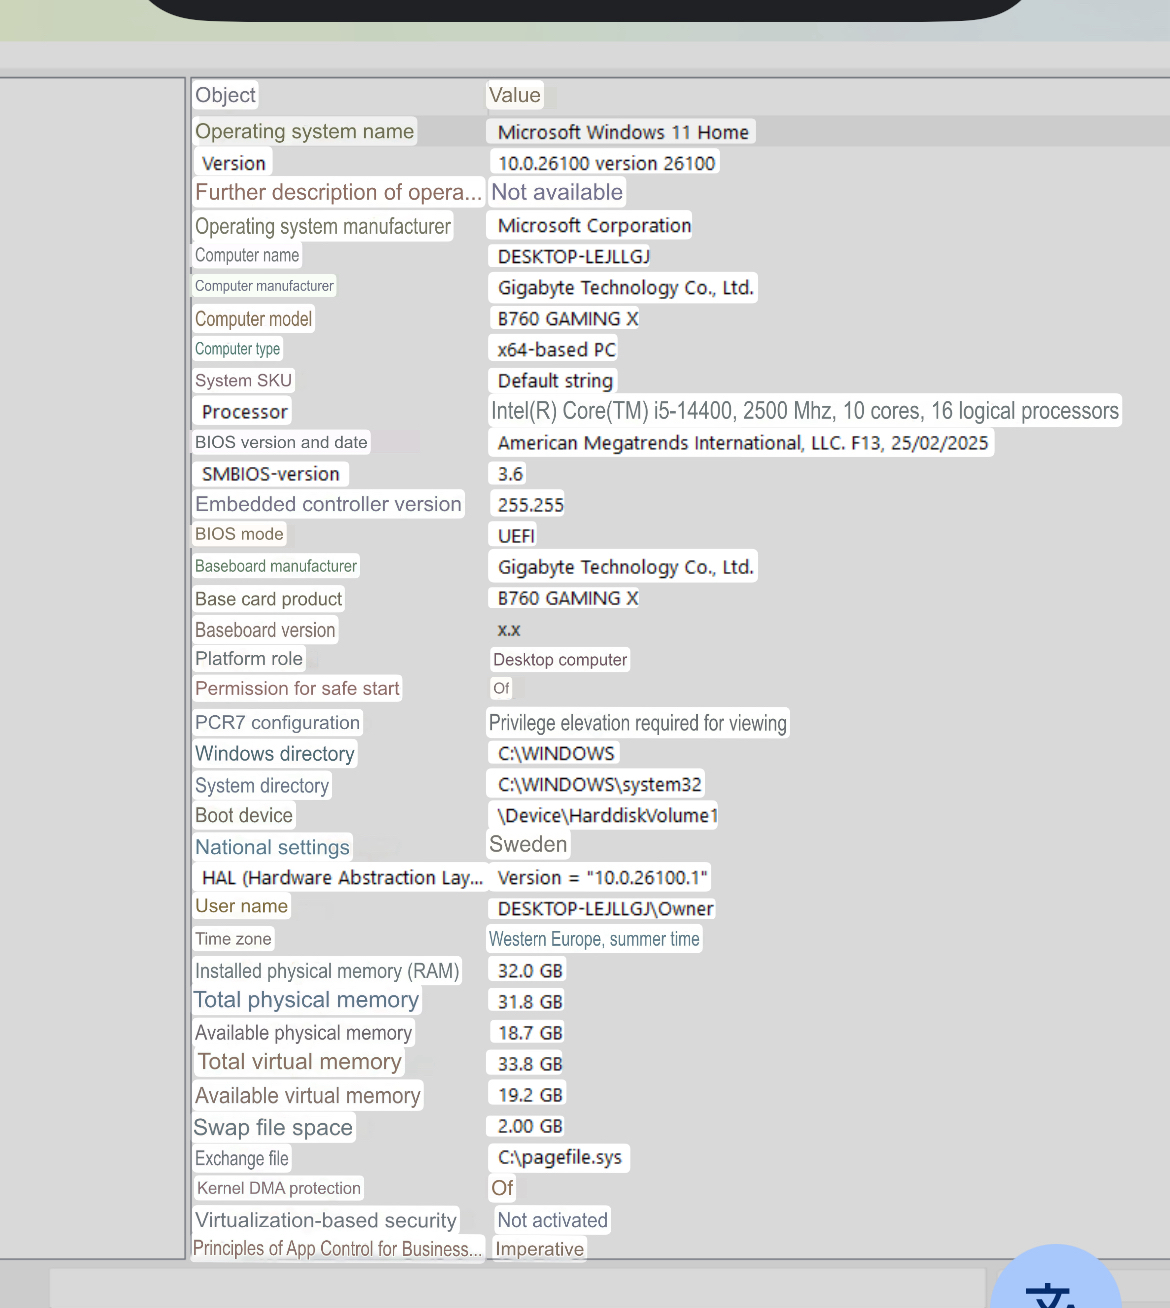
Task: Select the C:\pagefile.sys value
Action: [559, 1158]
